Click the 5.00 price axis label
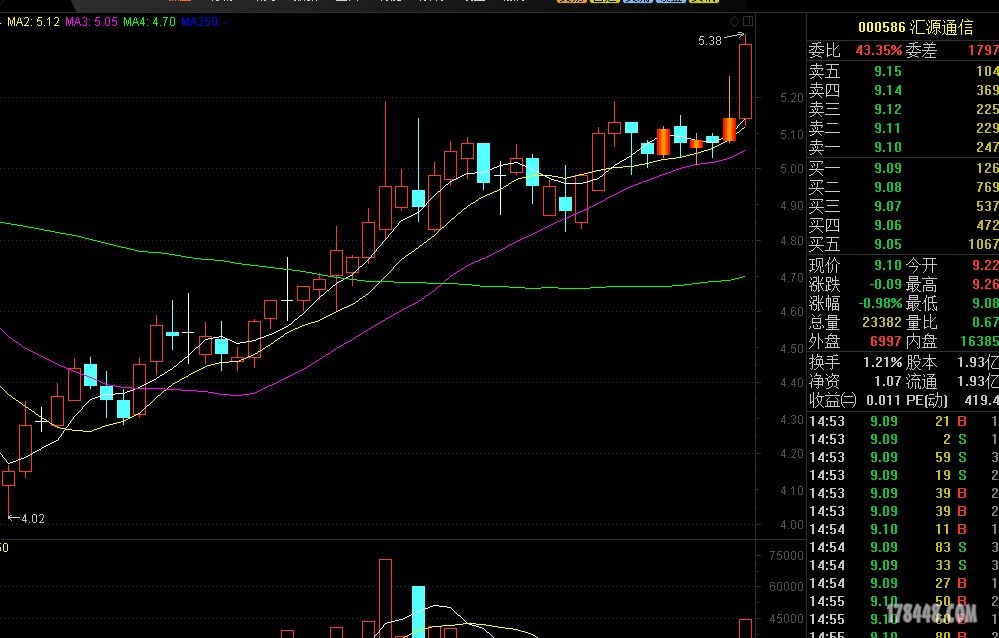Screen dimensions: 999x638 pos(792,169)
